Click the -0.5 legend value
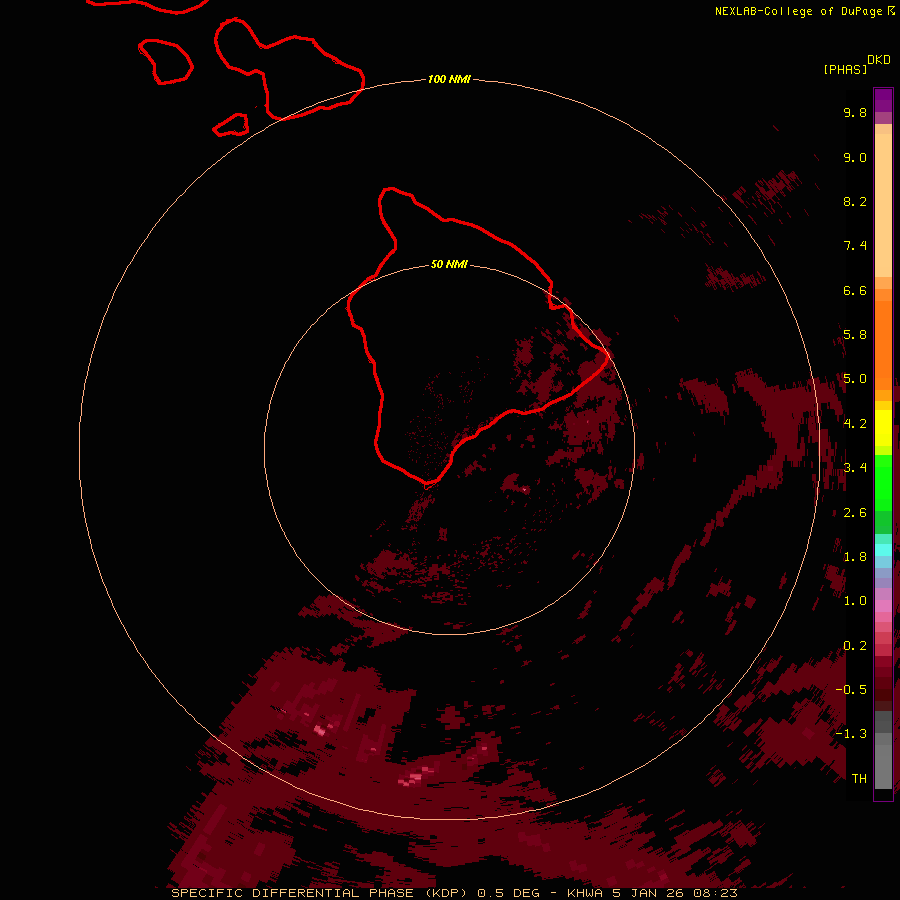Viewport: 900px width, 900px height. [x=851, y=689]
